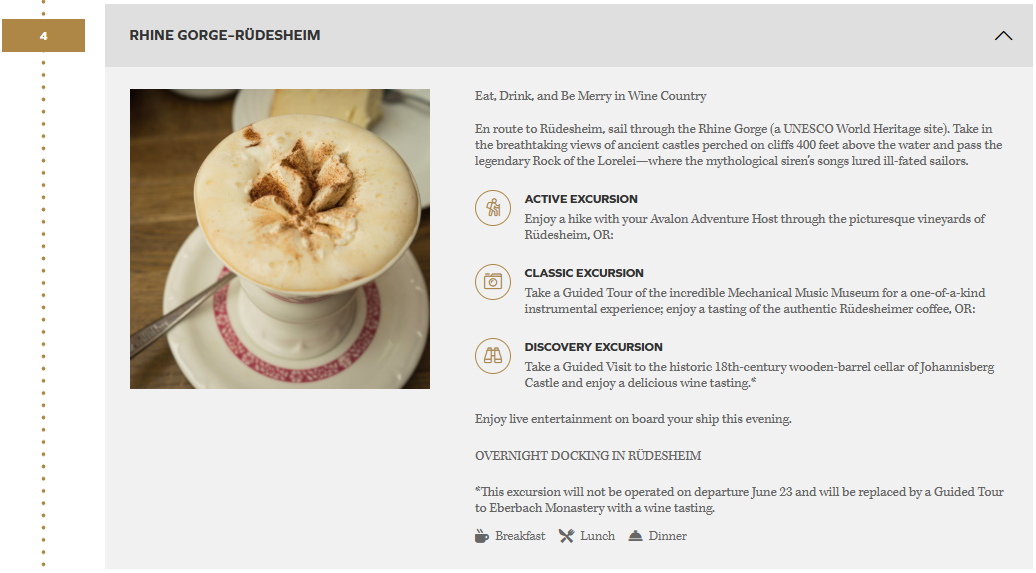The height and width of the screenshot is (573, 1036).
Task: Open the Rüdesheimer coffee photo
Action: pos(279,239)
